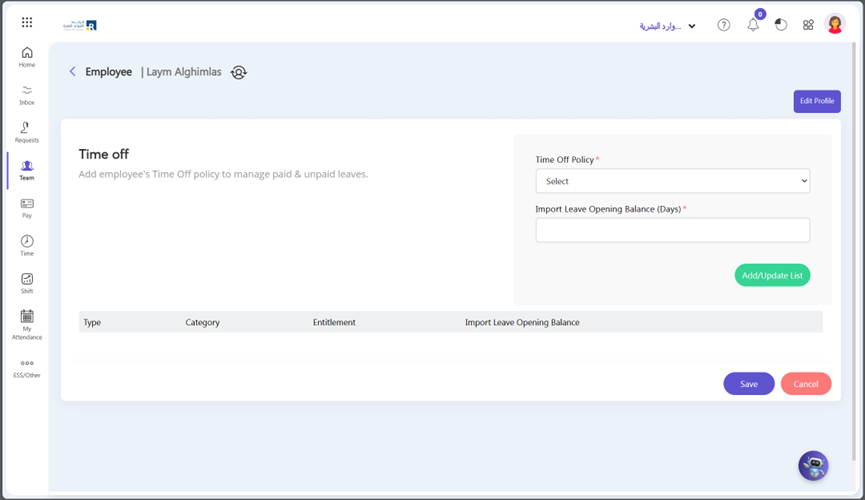Open the apps grid menu icon
The image size is (865, 500).
point(27,22)
